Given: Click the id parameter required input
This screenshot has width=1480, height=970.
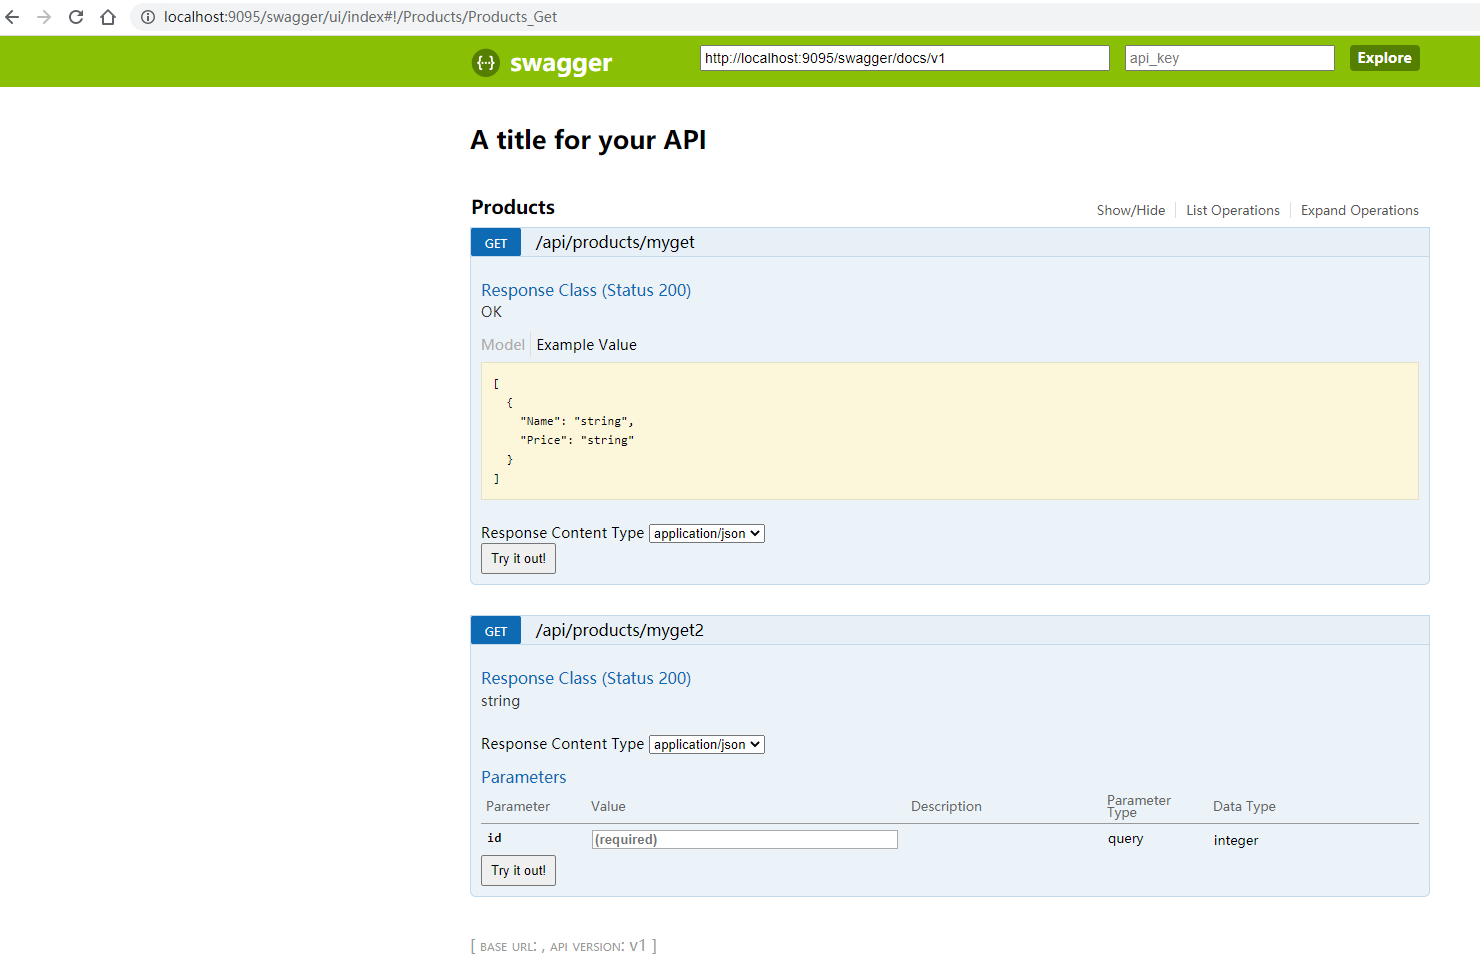Looking at the screenshot, I should pyautogui.click(x=745, y=840).
